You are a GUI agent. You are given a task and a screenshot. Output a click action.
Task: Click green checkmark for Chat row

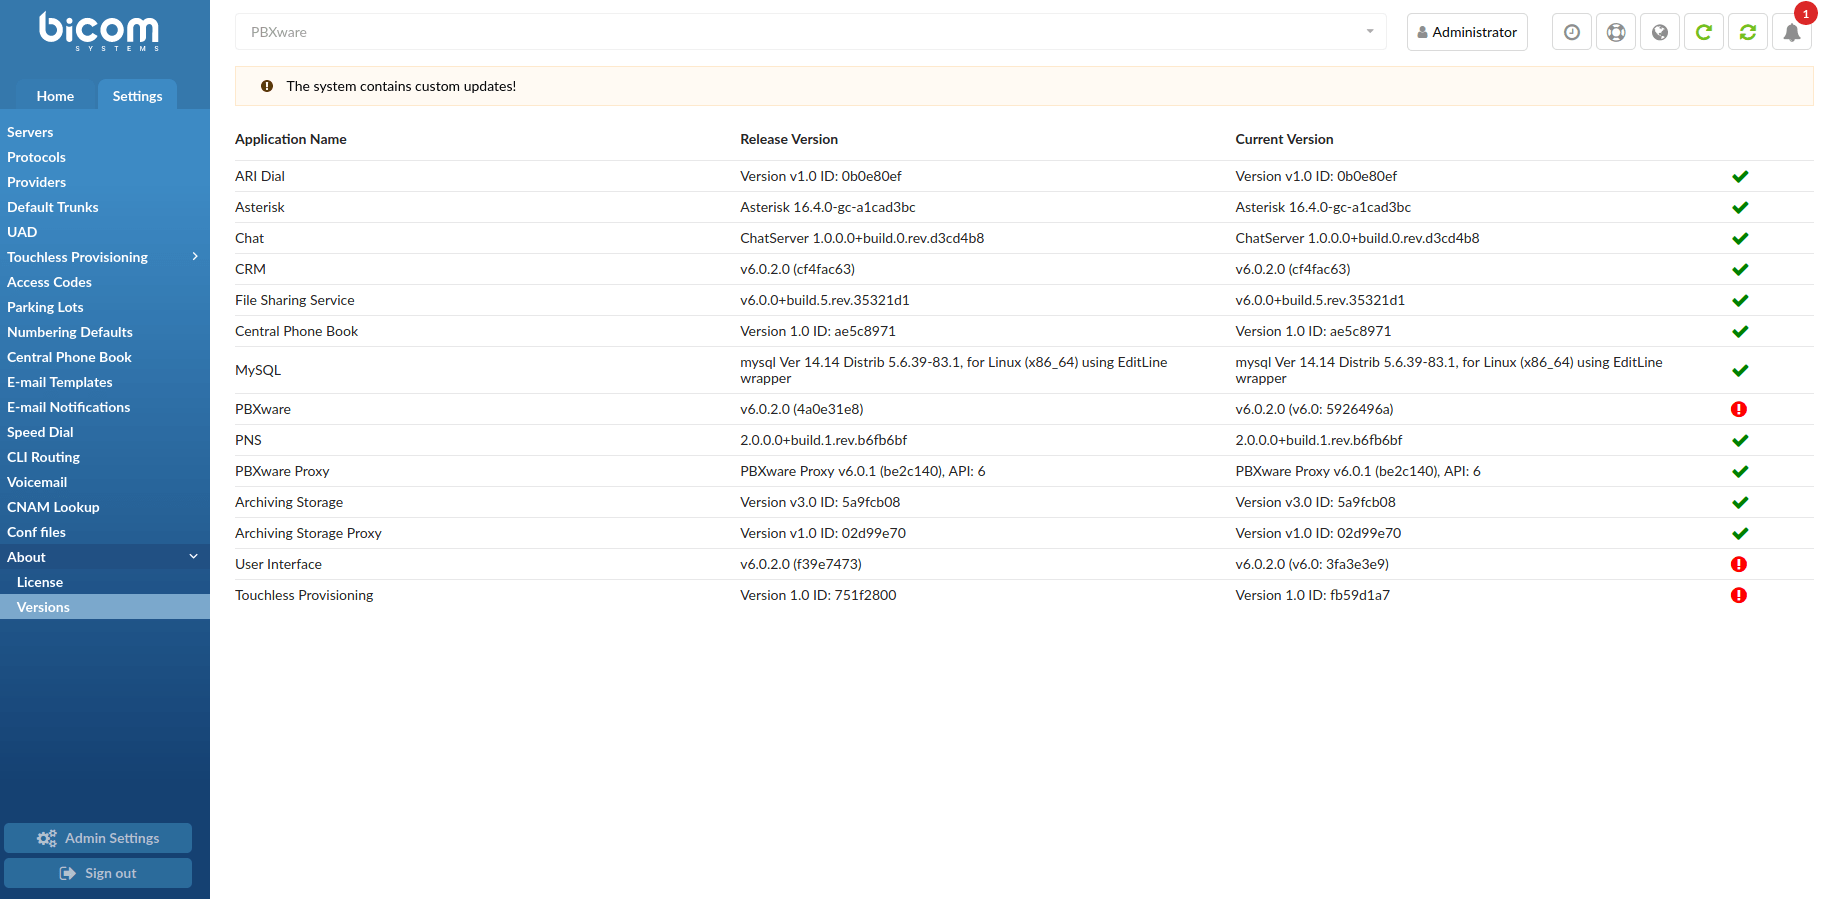(x=1740, y=239)
